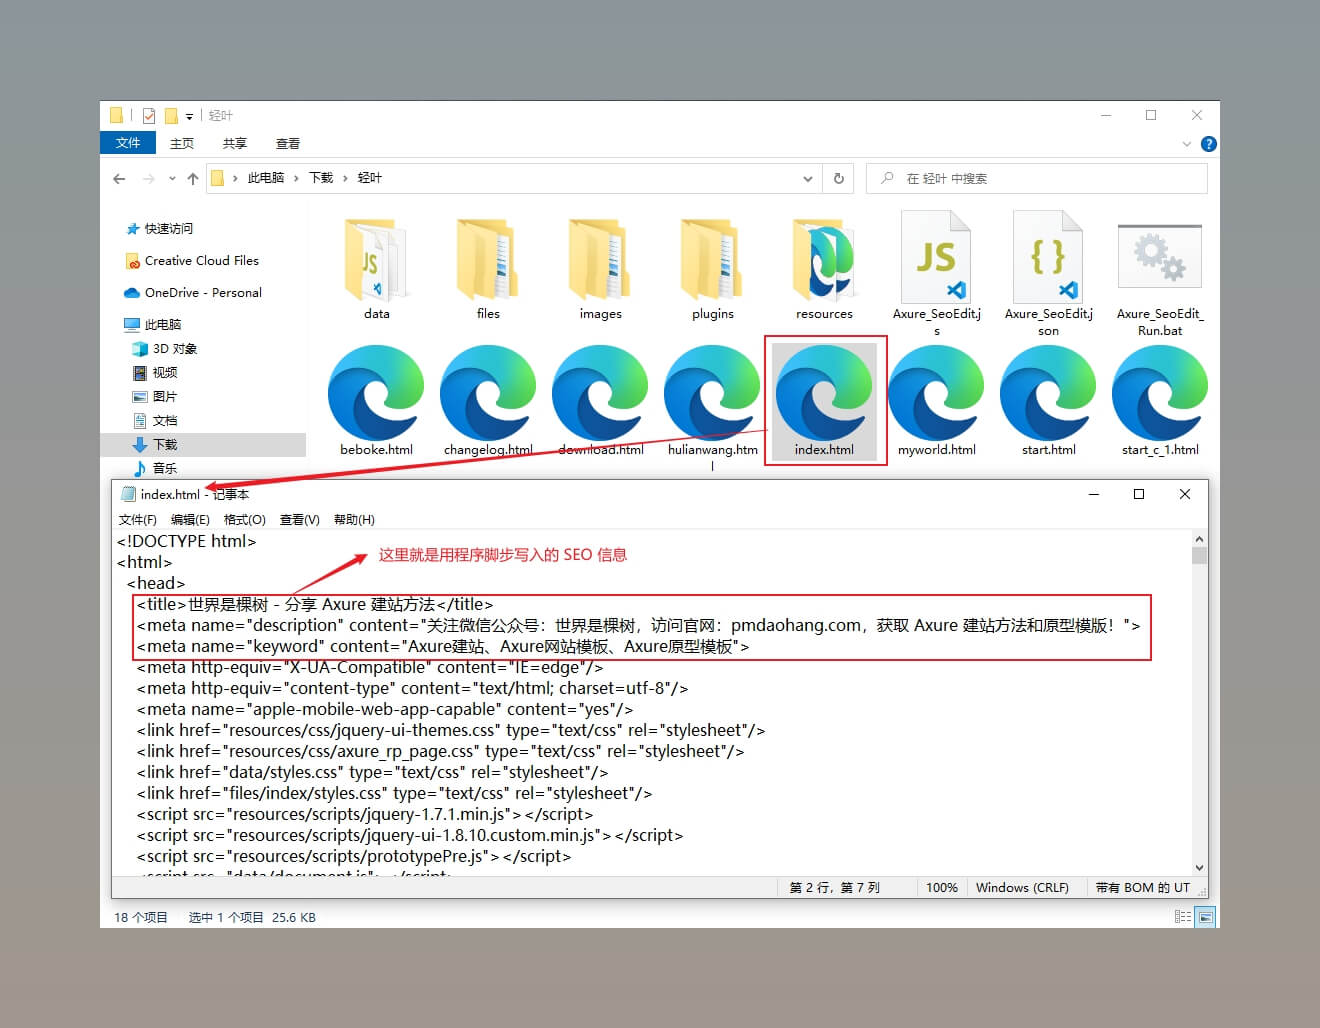Select the beboke.html file
The width and height of the screenshot is (1320, 1028).
click(x=376, y=400)
